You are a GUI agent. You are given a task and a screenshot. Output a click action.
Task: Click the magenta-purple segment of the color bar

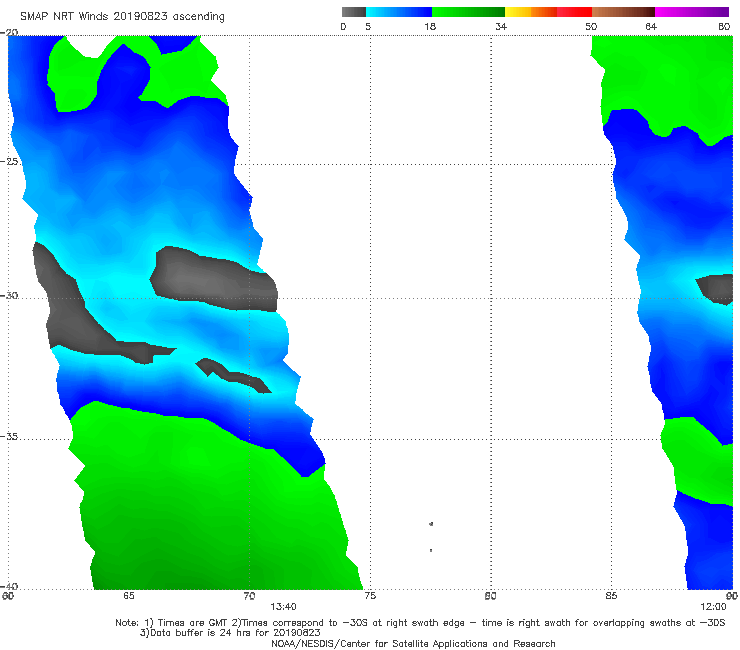pyautogui.click(x=692, y=12)
